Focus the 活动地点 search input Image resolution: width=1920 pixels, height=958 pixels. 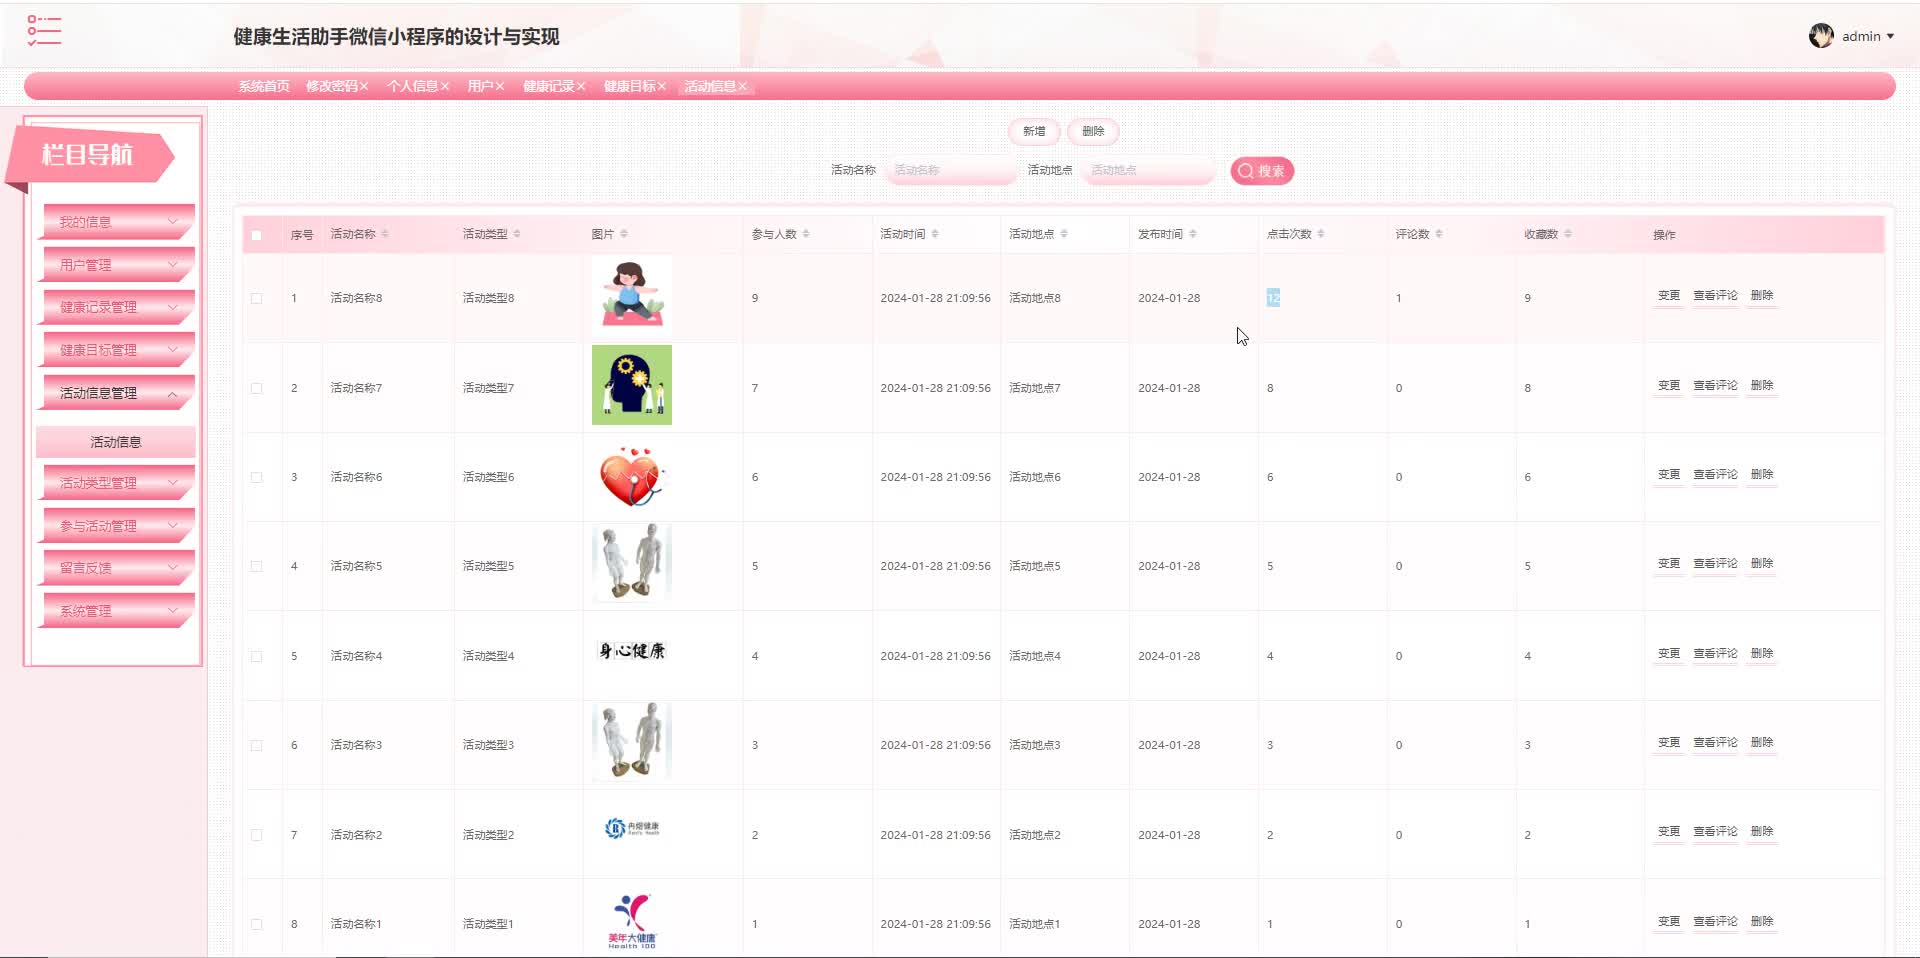pos(1147,170)
